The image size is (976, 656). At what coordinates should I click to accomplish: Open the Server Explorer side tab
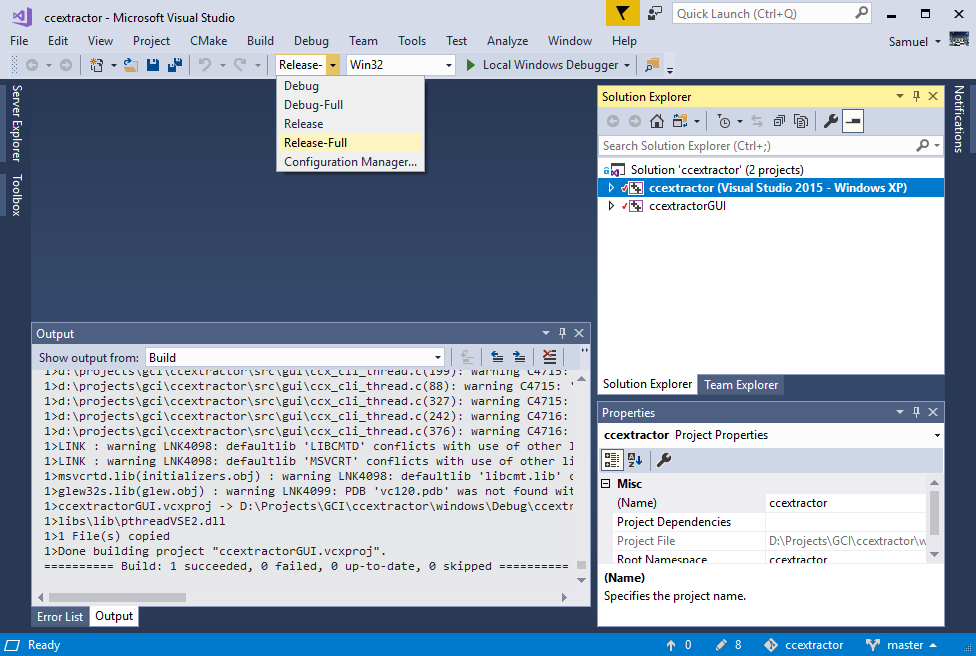(16, 123)
